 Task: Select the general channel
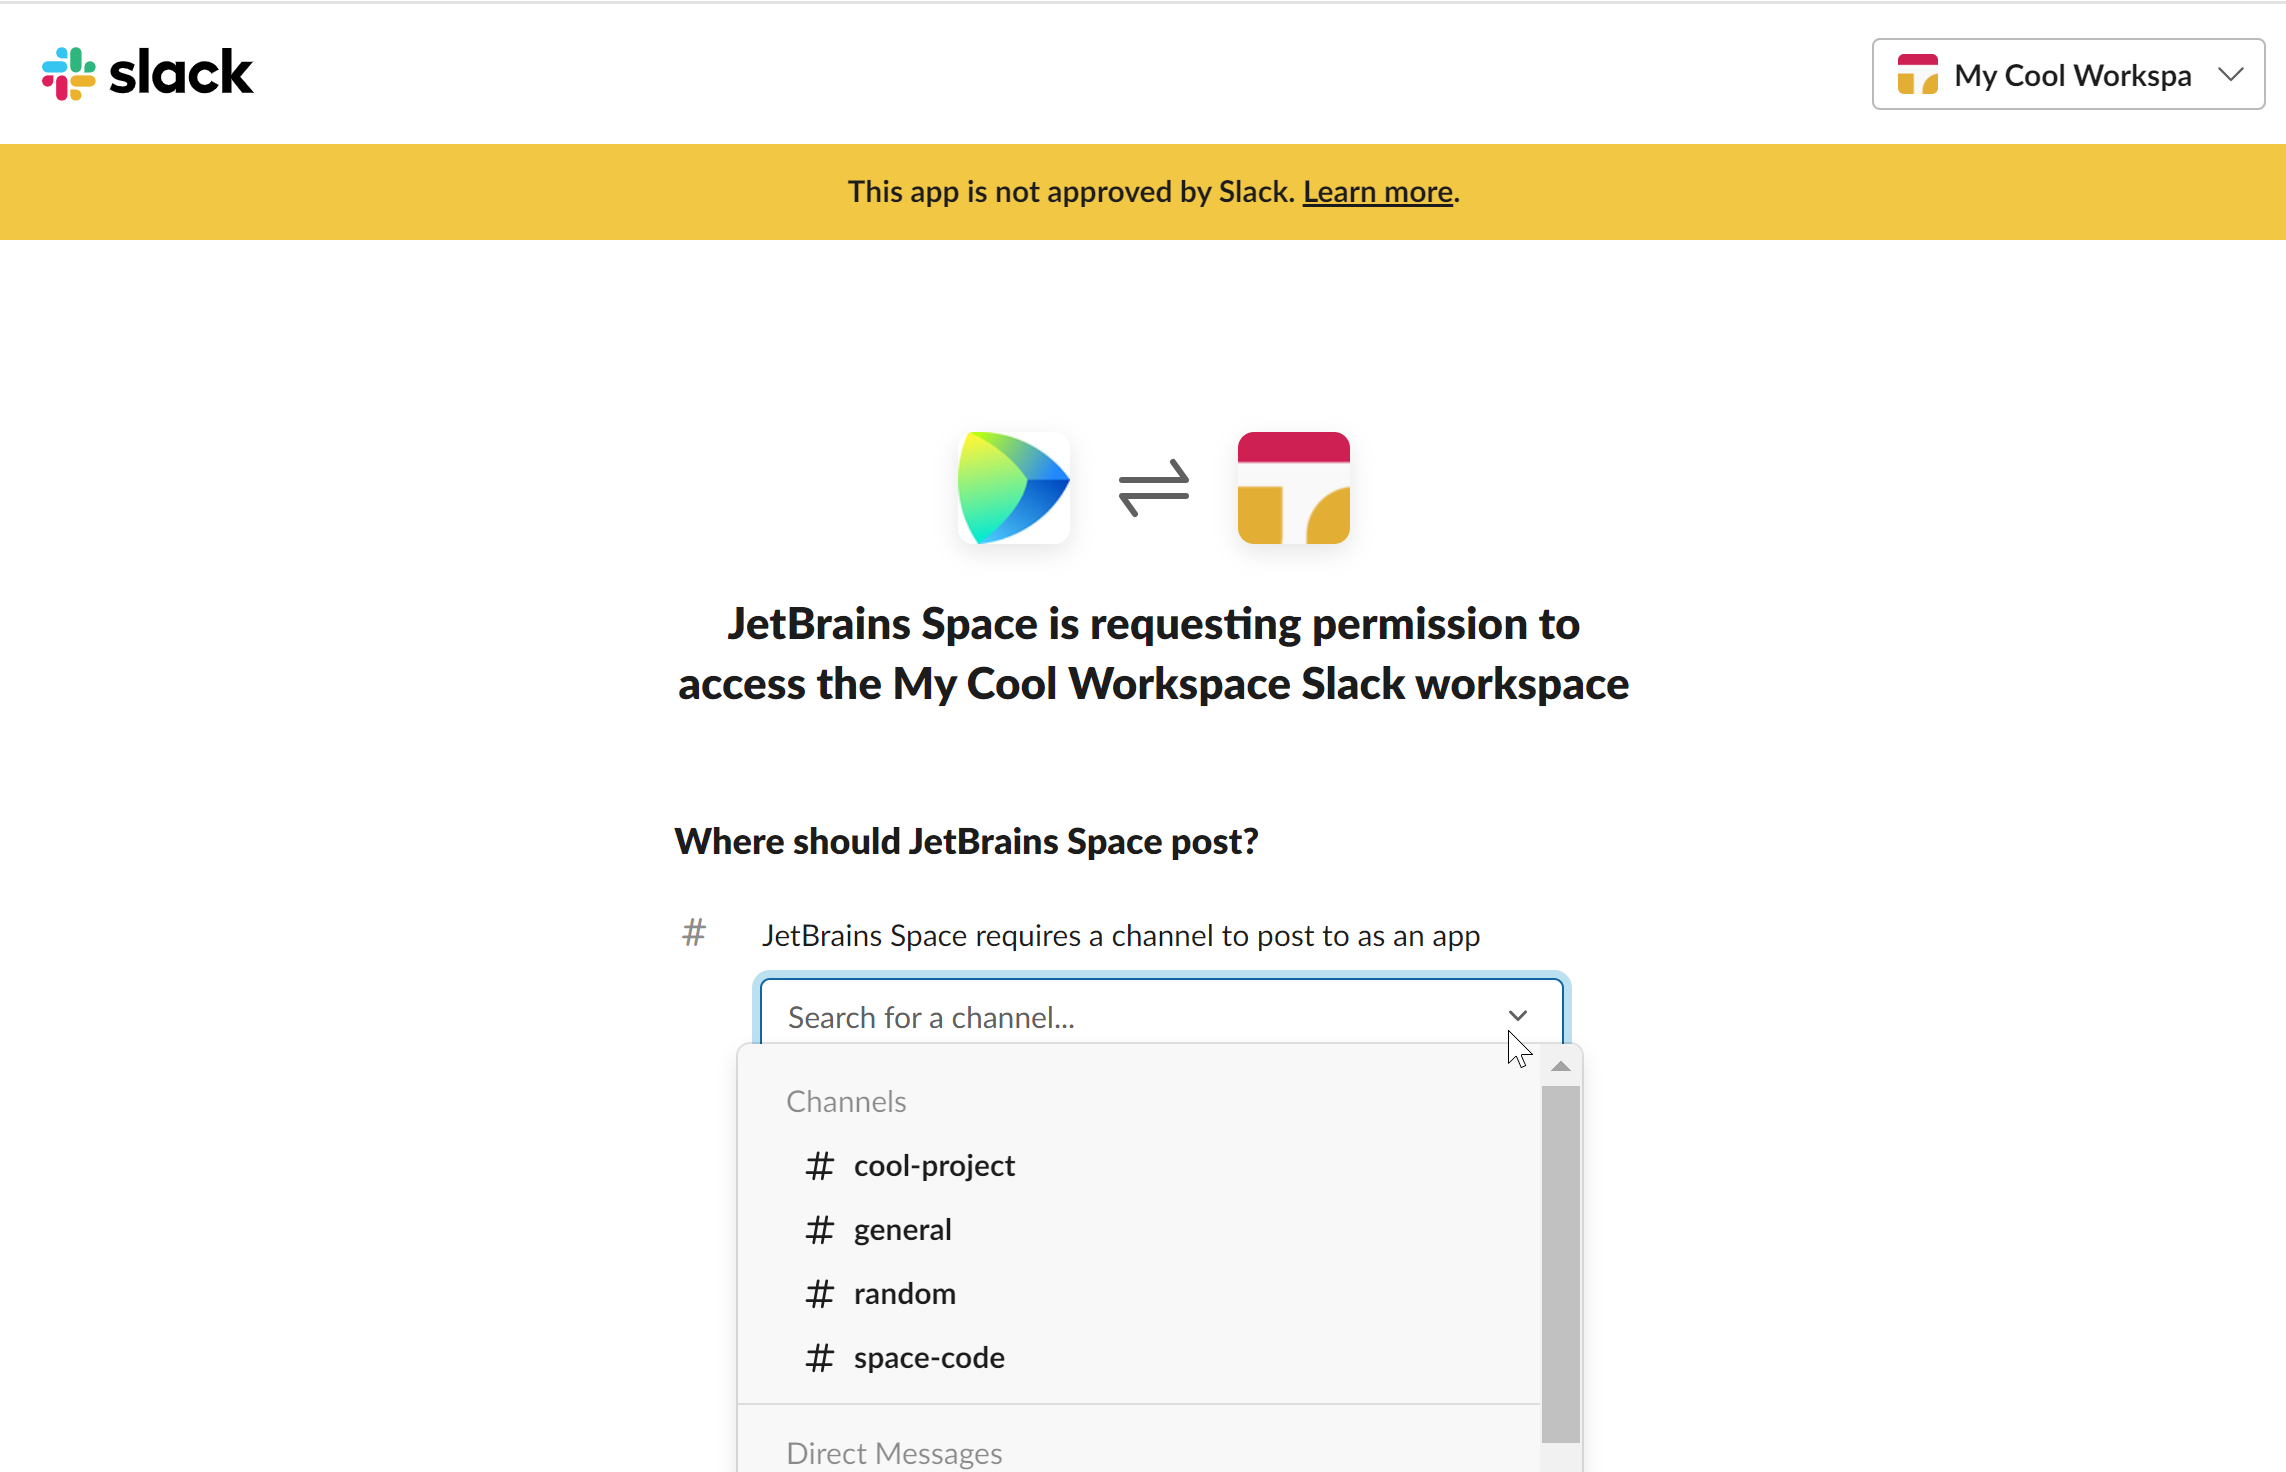(902, 1230)
